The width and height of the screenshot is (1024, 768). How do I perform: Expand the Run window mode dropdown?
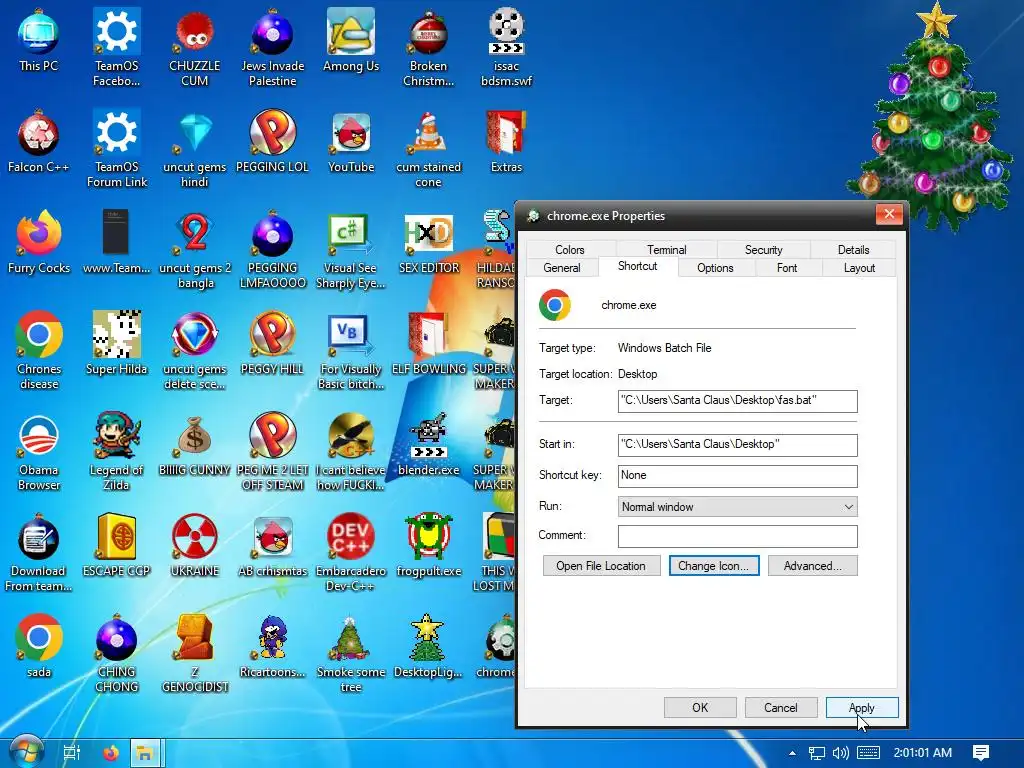click(x=737, y=507)
